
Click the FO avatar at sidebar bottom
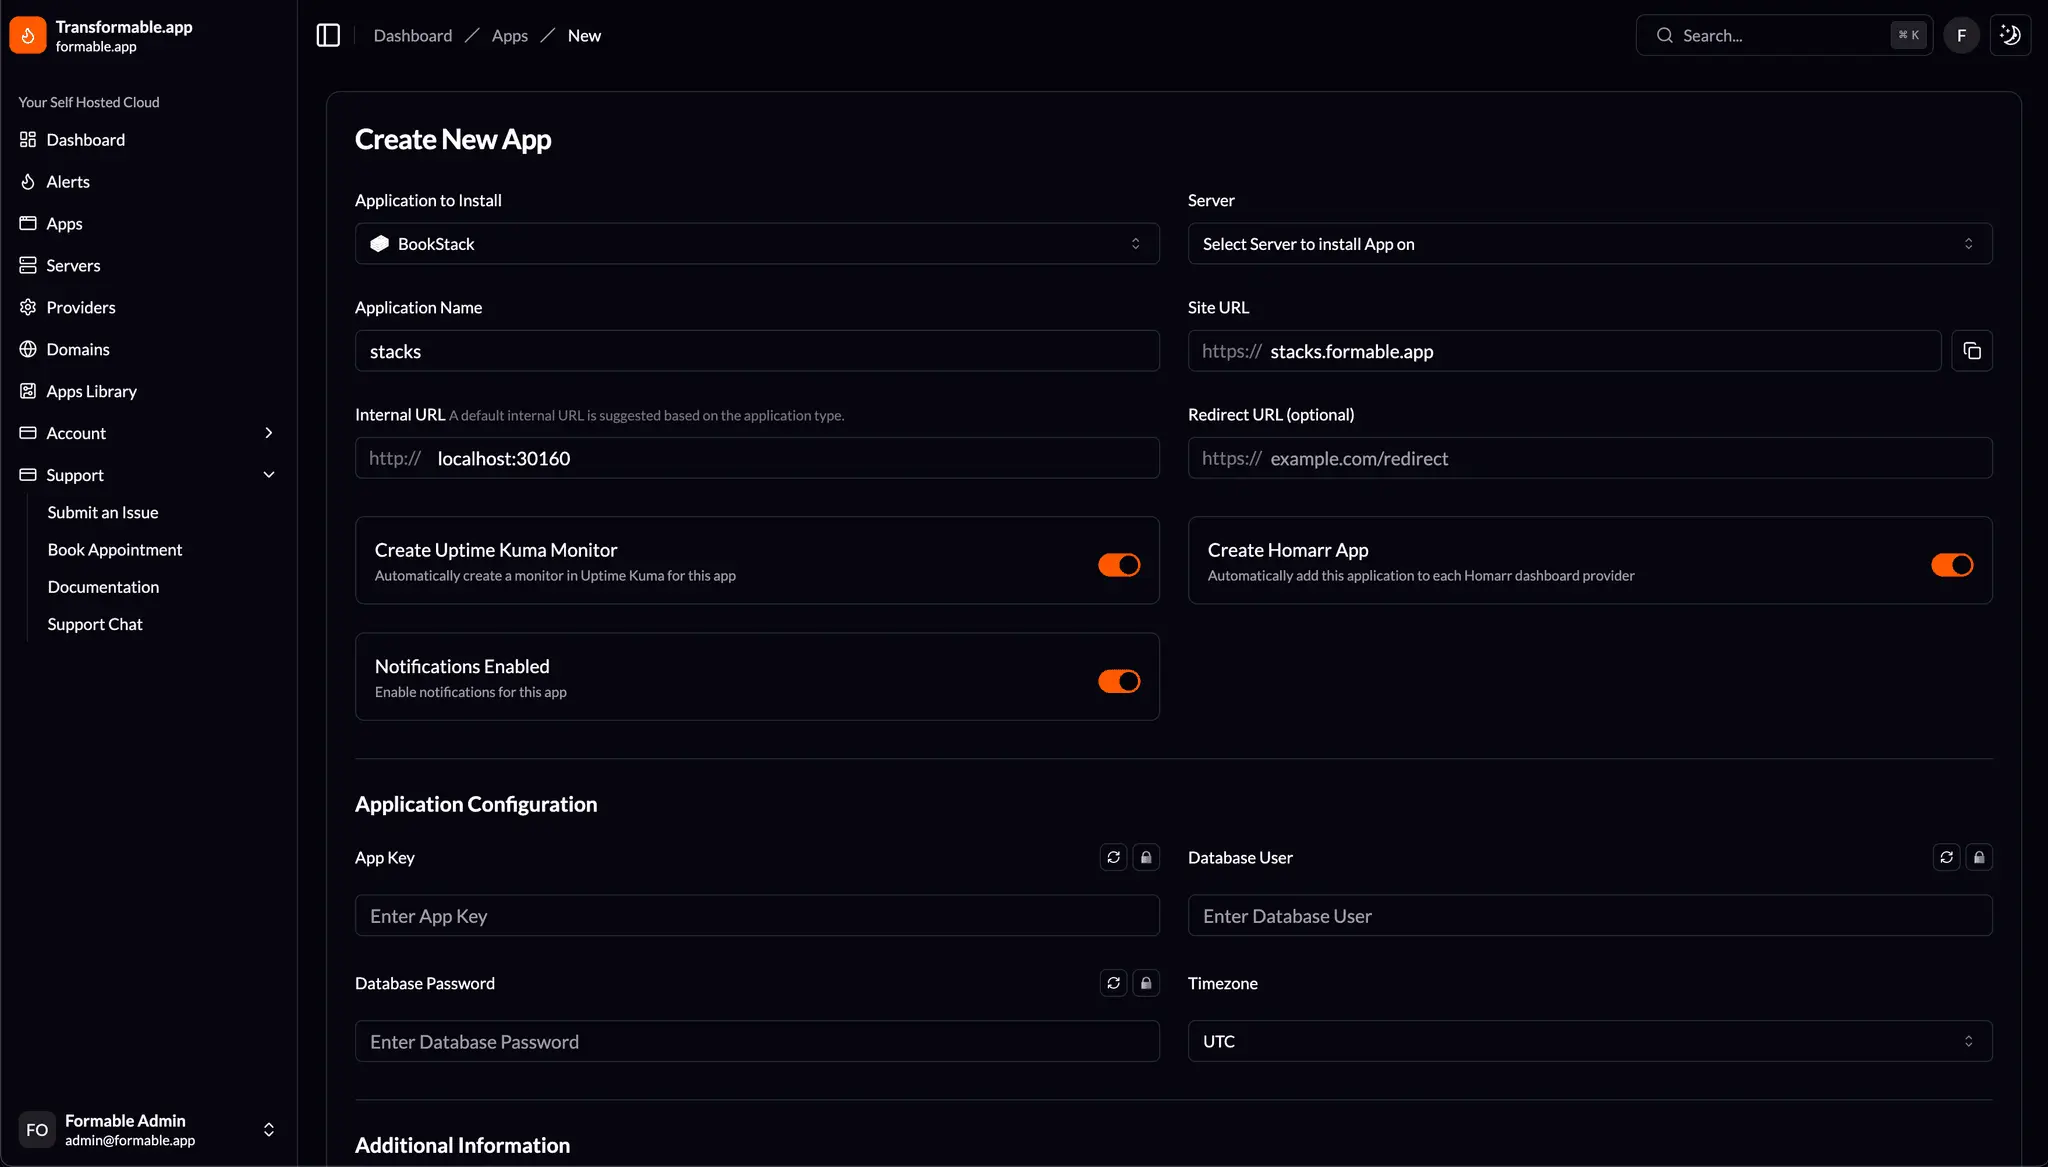(37, 1130)
